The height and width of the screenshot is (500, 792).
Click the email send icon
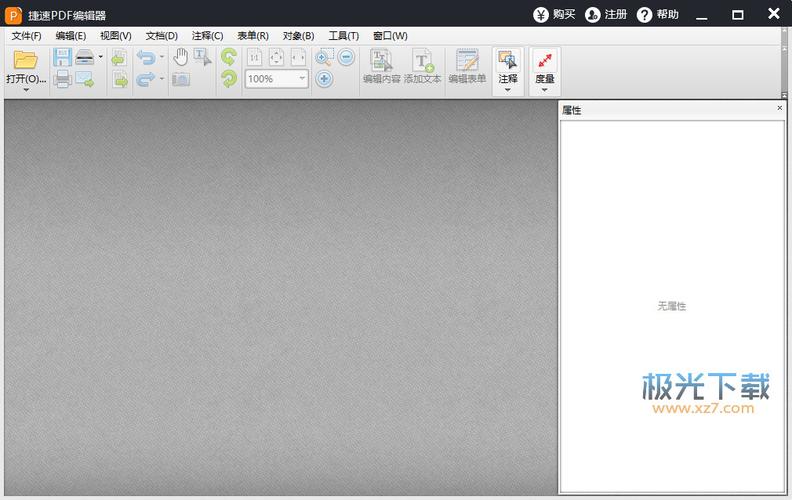84,79
